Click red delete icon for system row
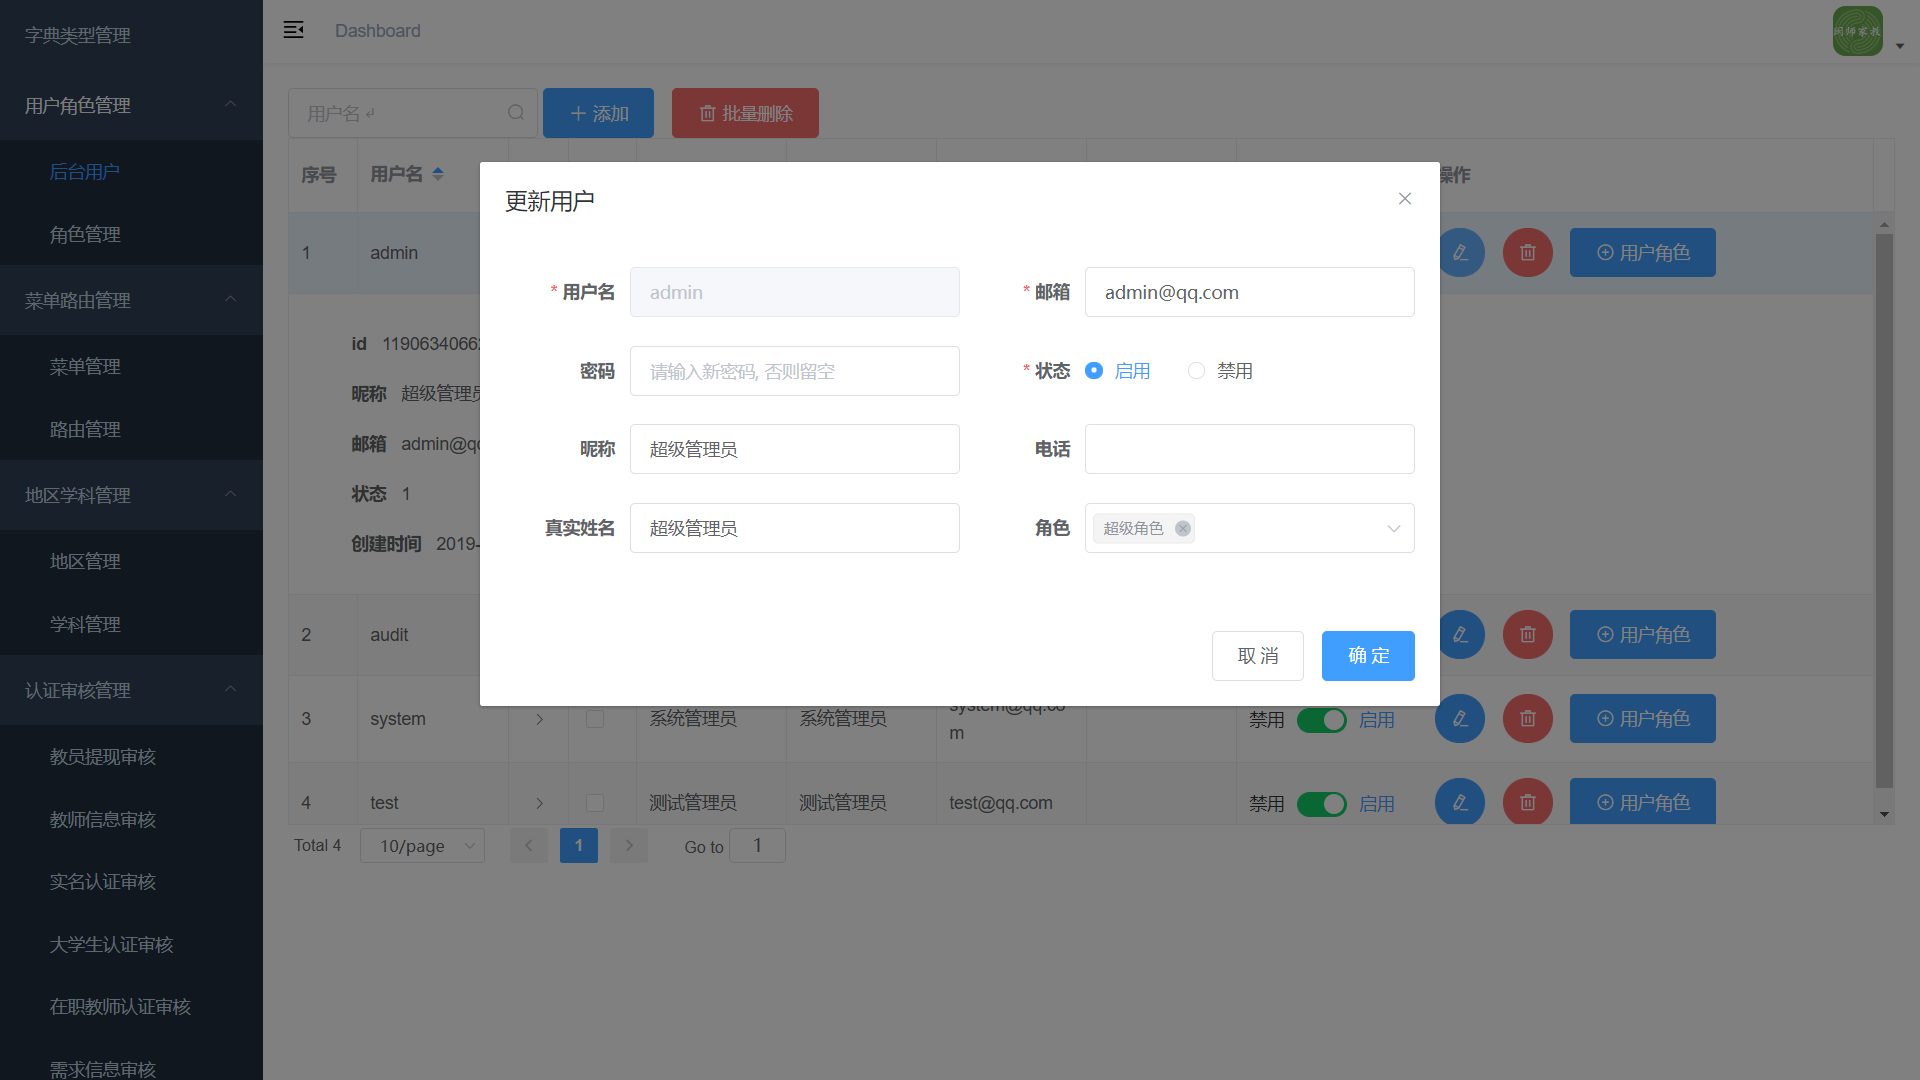 [x=1527, y=719]
